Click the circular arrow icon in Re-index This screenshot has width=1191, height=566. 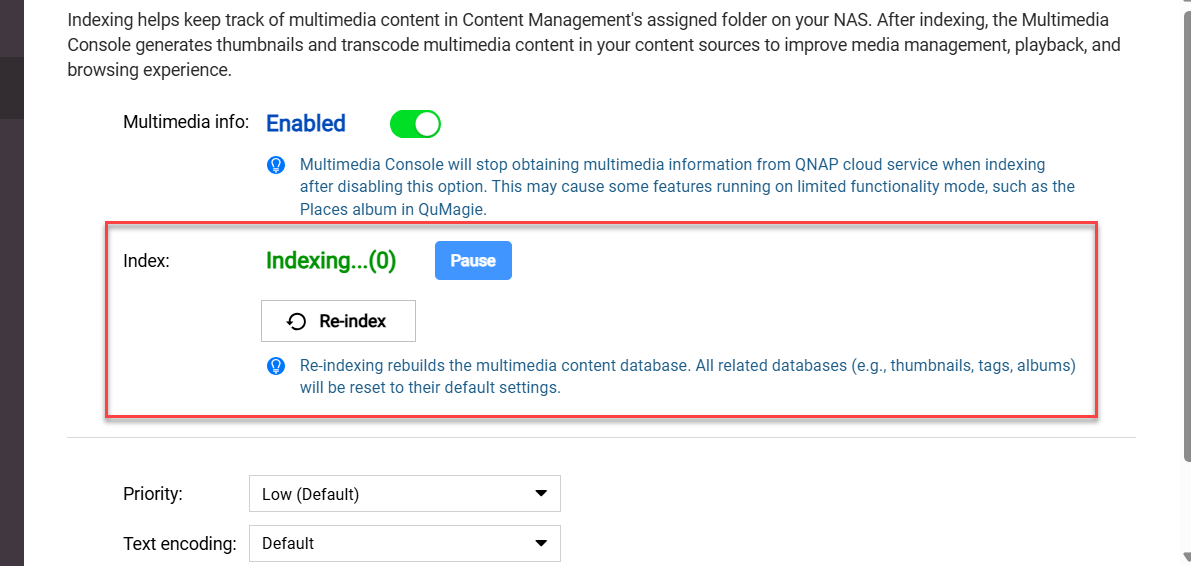297,322
